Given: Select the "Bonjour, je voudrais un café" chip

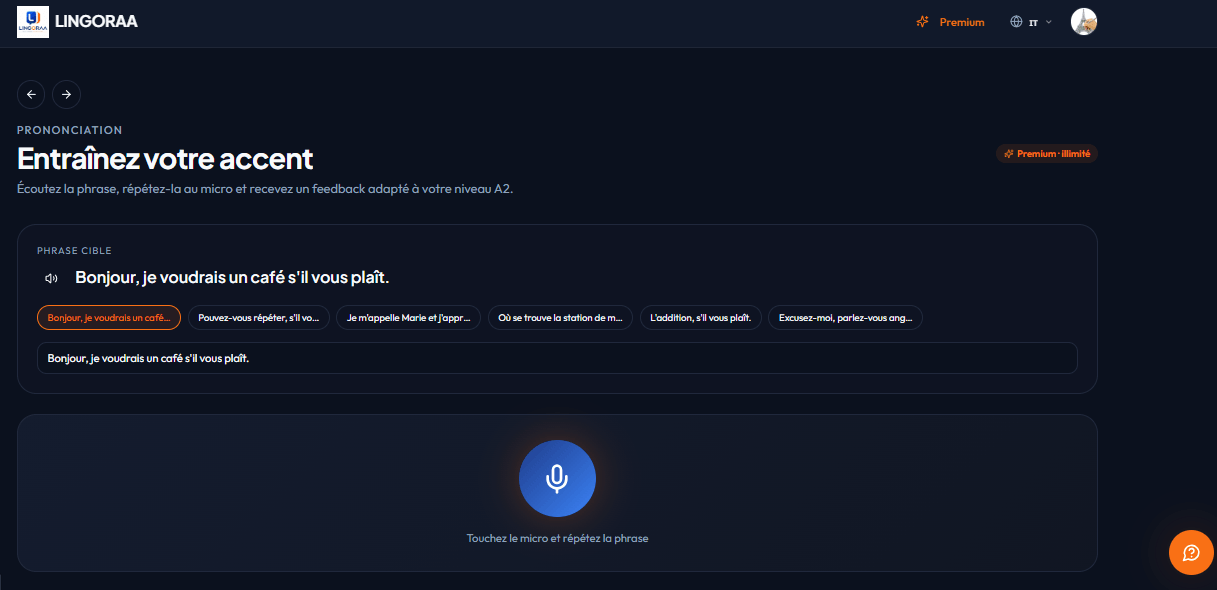Looking at the screenshot, I should coord(109,317).
